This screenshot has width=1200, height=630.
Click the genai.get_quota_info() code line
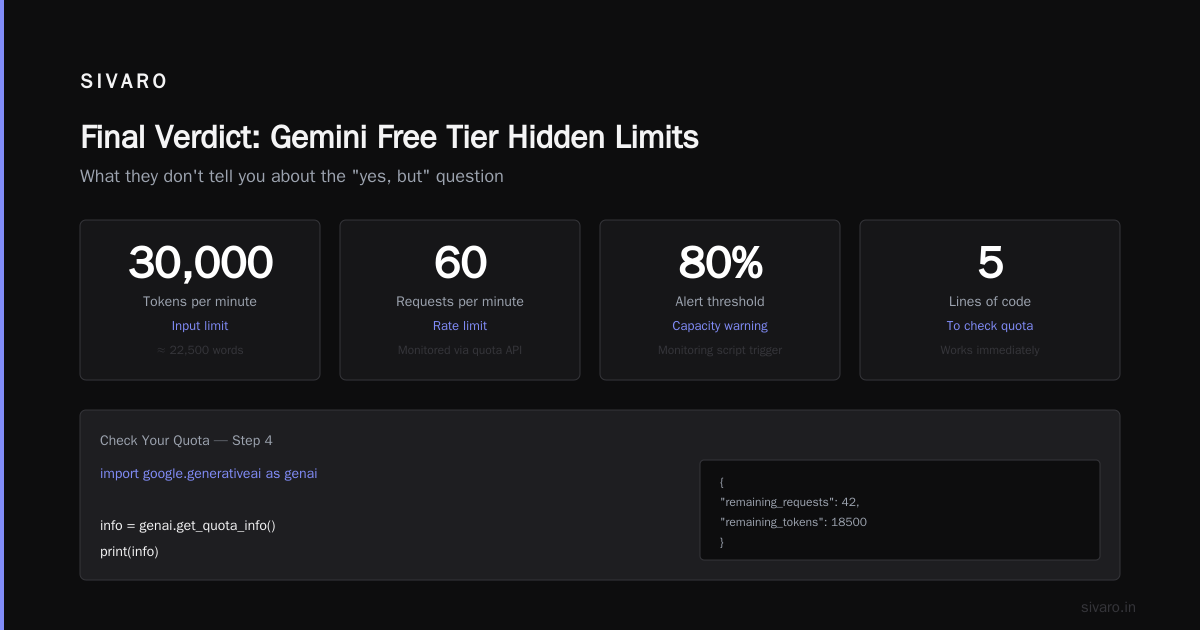coord(187,525)
